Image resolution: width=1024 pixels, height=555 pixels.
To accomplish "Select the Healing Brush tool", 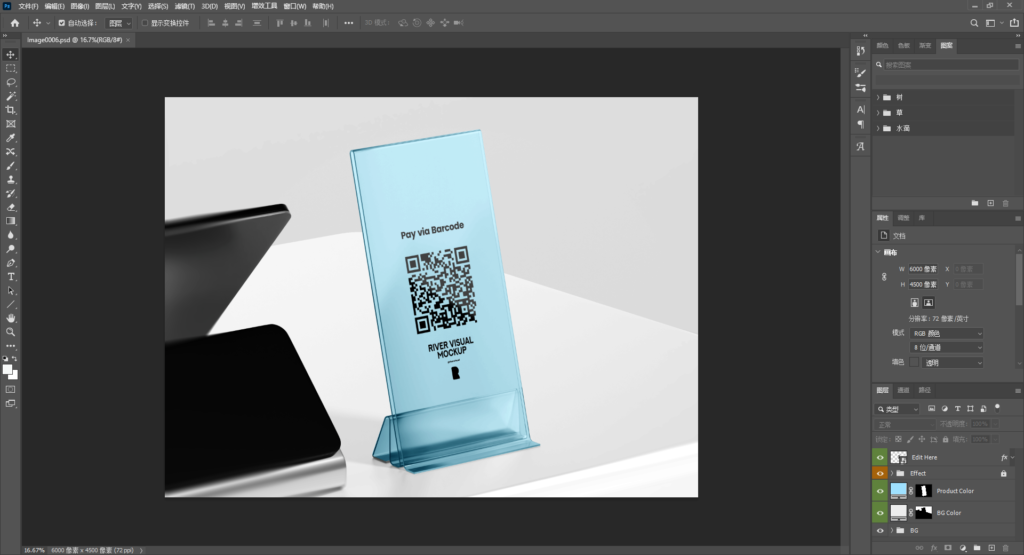I will coord(10,151).
